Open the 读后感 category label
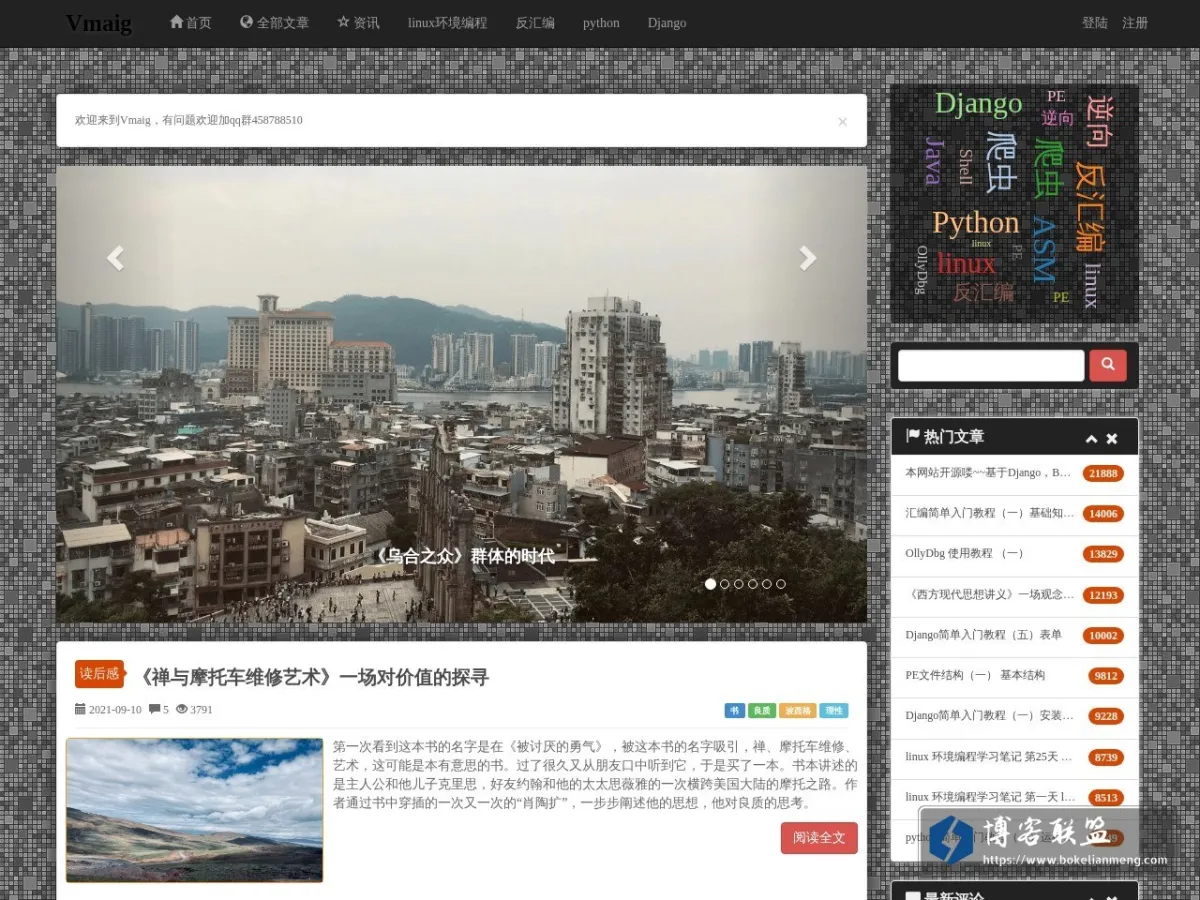This screenshot has width=1200, height=900. coord(99,674)
